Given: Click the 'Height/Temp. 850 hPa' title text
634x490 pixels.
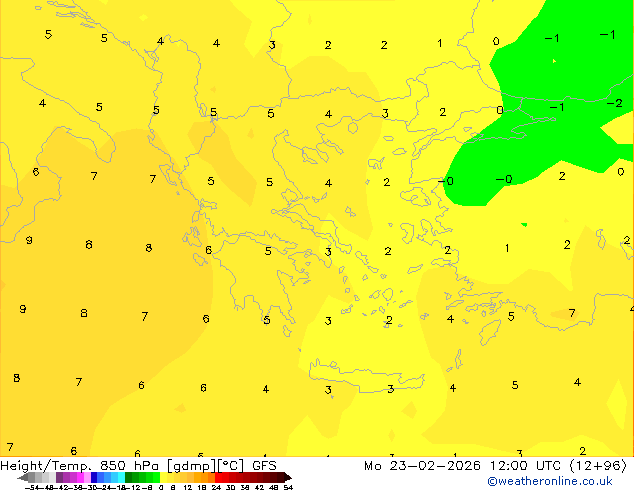Looking at the screenshot, I should (80, 466).
